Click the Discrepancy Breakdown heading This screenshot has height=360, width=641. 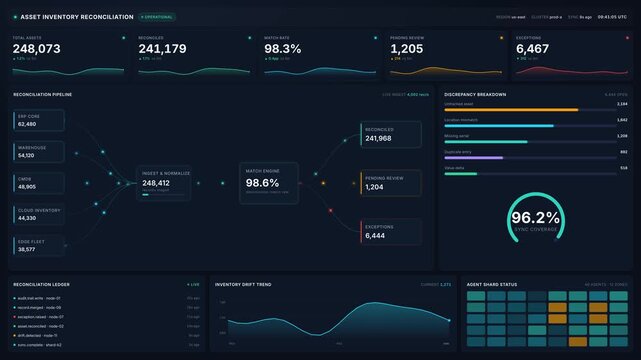click(x=475, y=95)
